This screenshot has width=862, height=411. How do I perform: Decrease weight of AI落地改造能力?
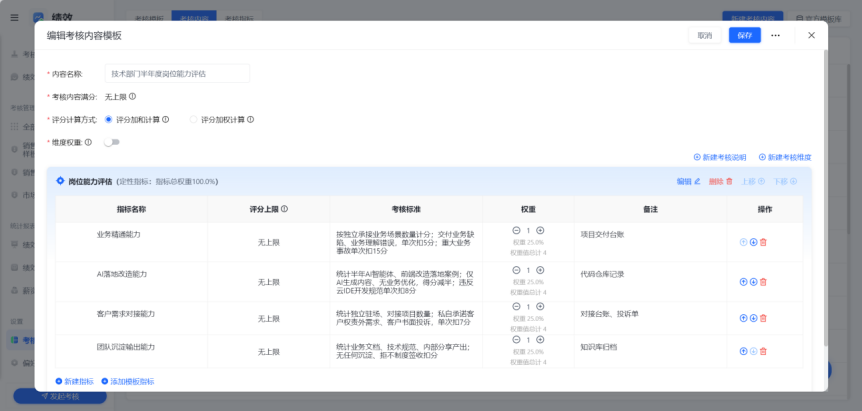pyautogui.click(x=516, y=270)
